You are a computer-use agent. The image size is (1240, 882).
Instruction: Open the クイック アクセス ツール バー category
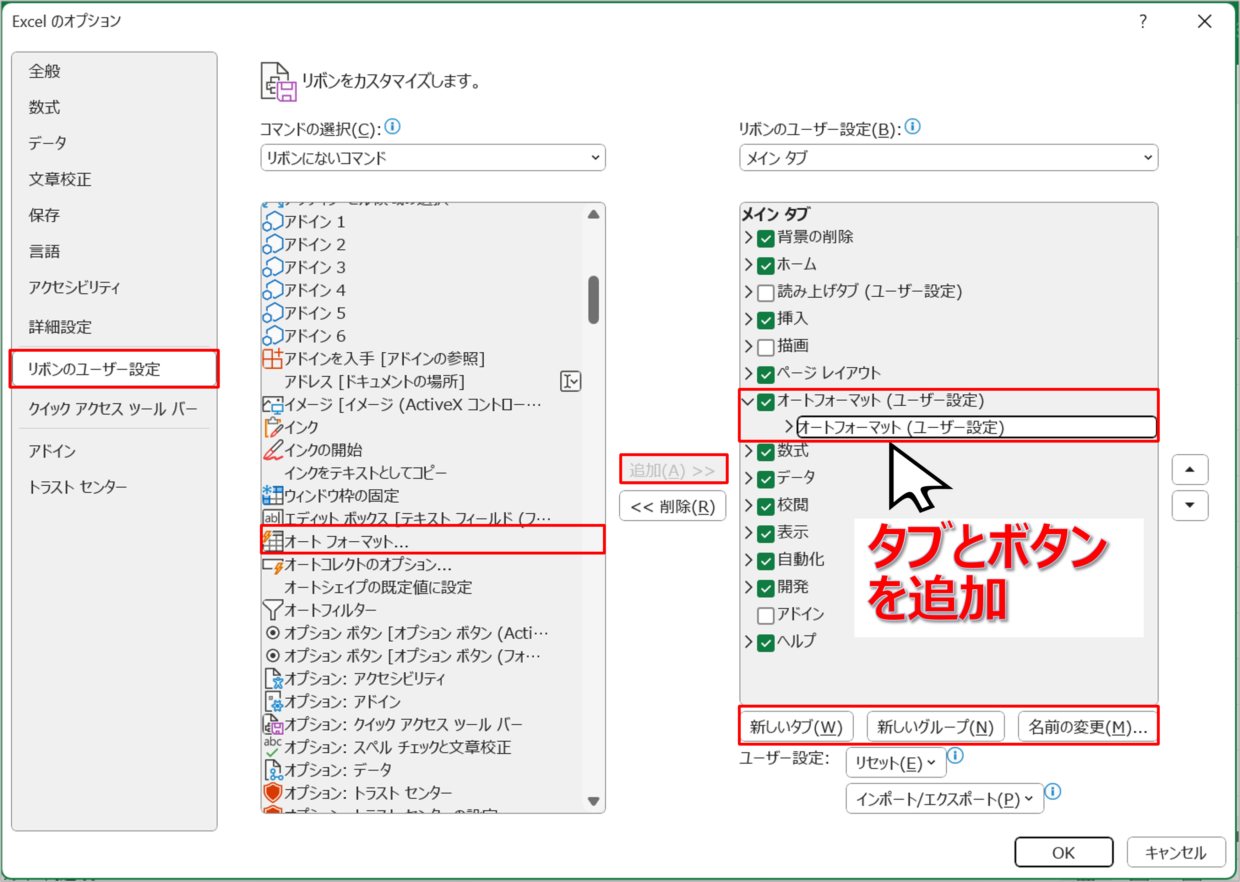pos(114,409)
